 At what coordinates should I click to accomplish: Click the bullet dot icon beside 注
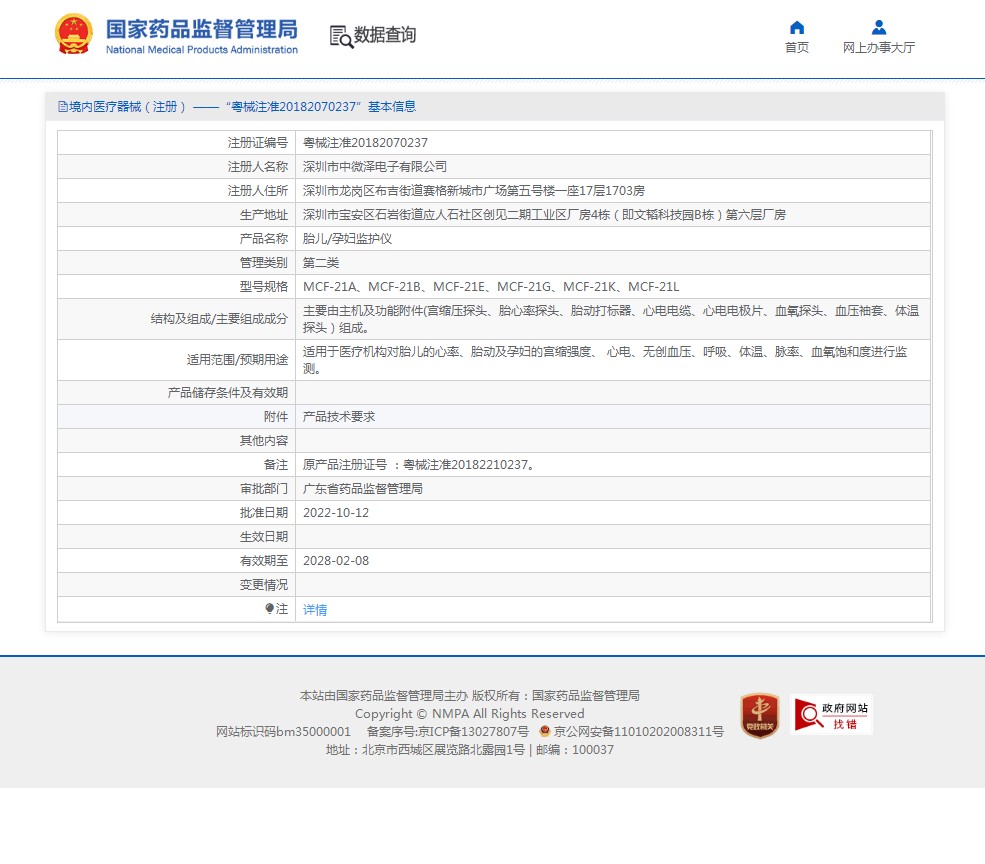(269, 608)
